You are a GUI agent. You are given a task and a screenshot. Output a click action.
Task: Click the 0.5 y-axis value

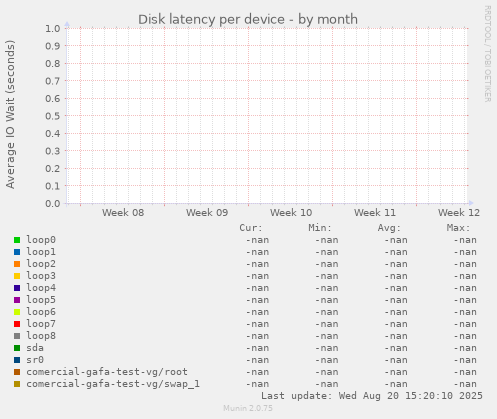(x=53, y=116)
